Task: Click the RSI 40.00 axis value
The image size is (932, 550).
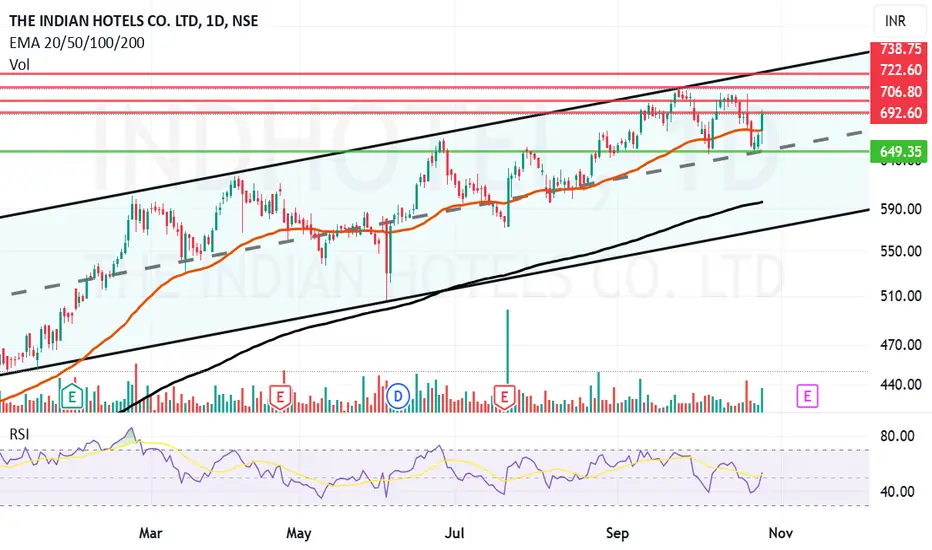Action: [x=898, y=492]
